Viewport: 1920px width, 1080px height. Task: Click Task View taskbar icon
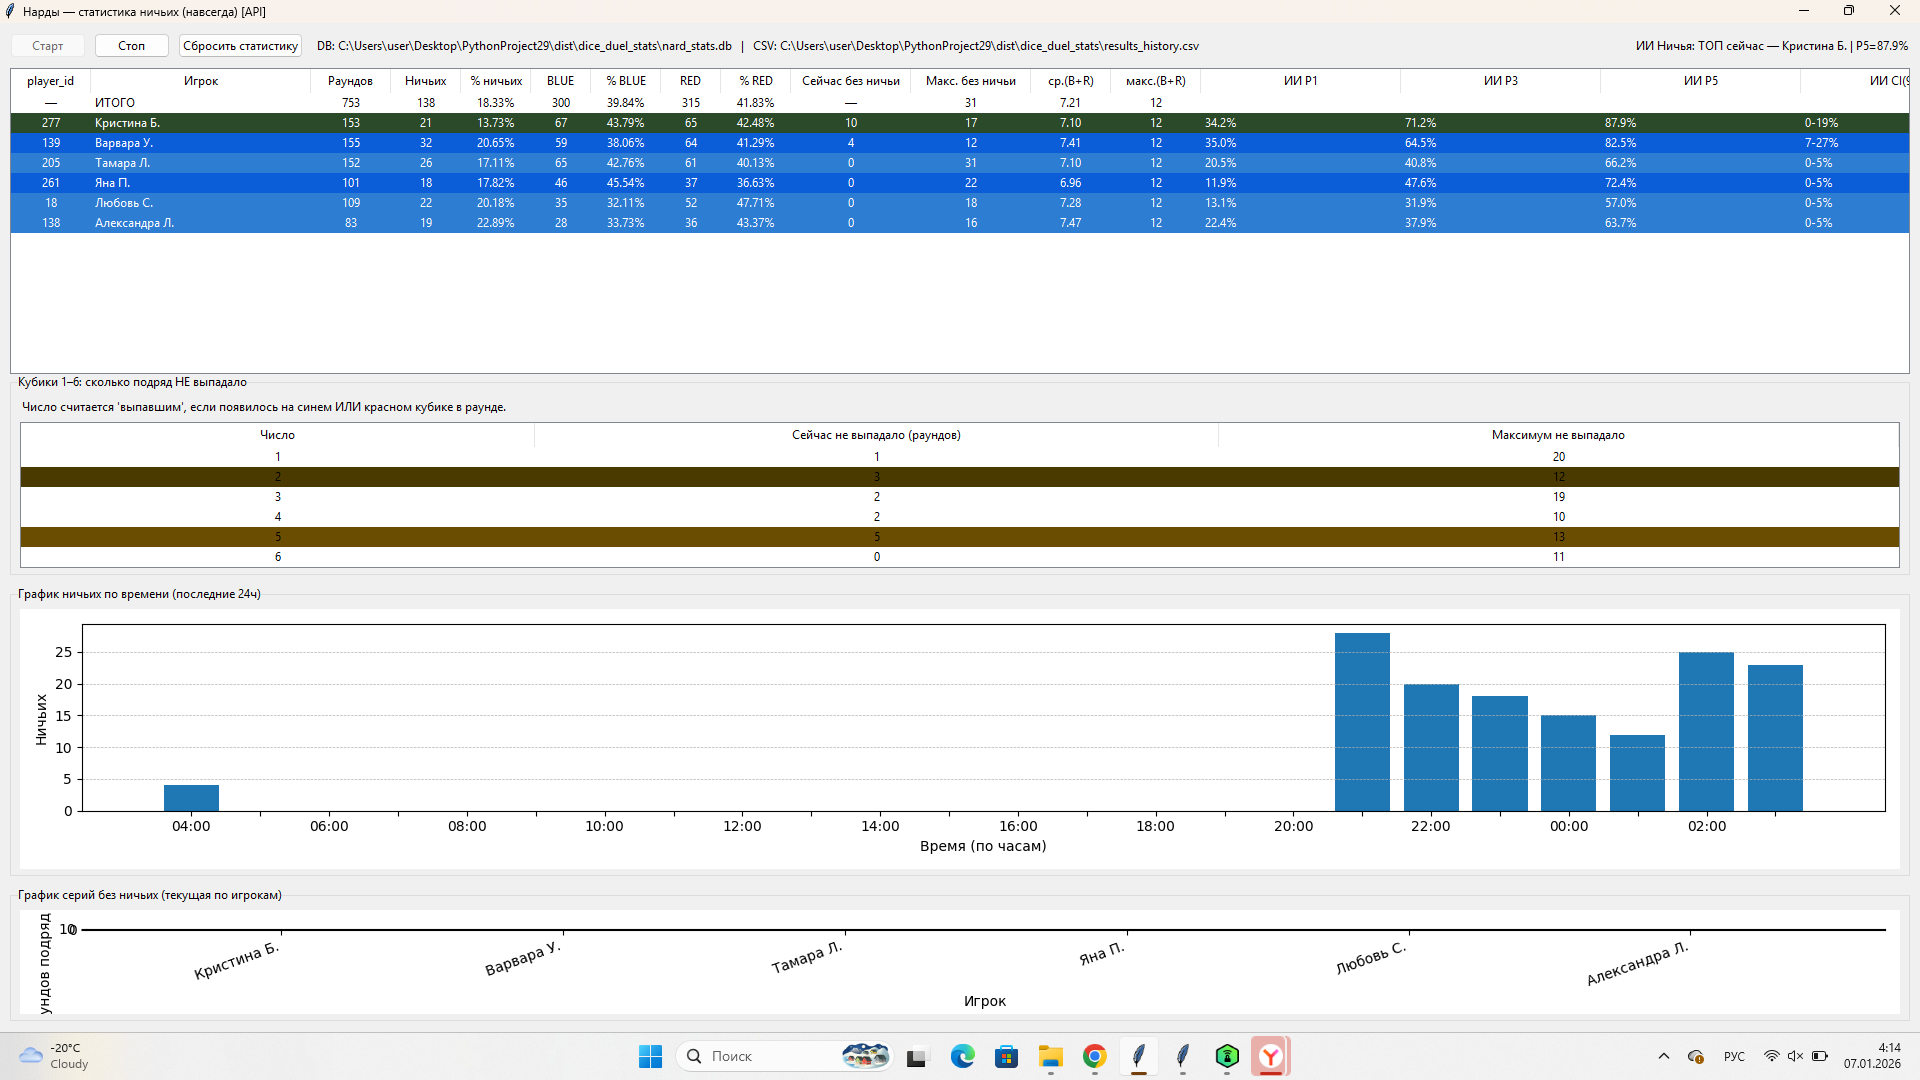pos(917,1056)
